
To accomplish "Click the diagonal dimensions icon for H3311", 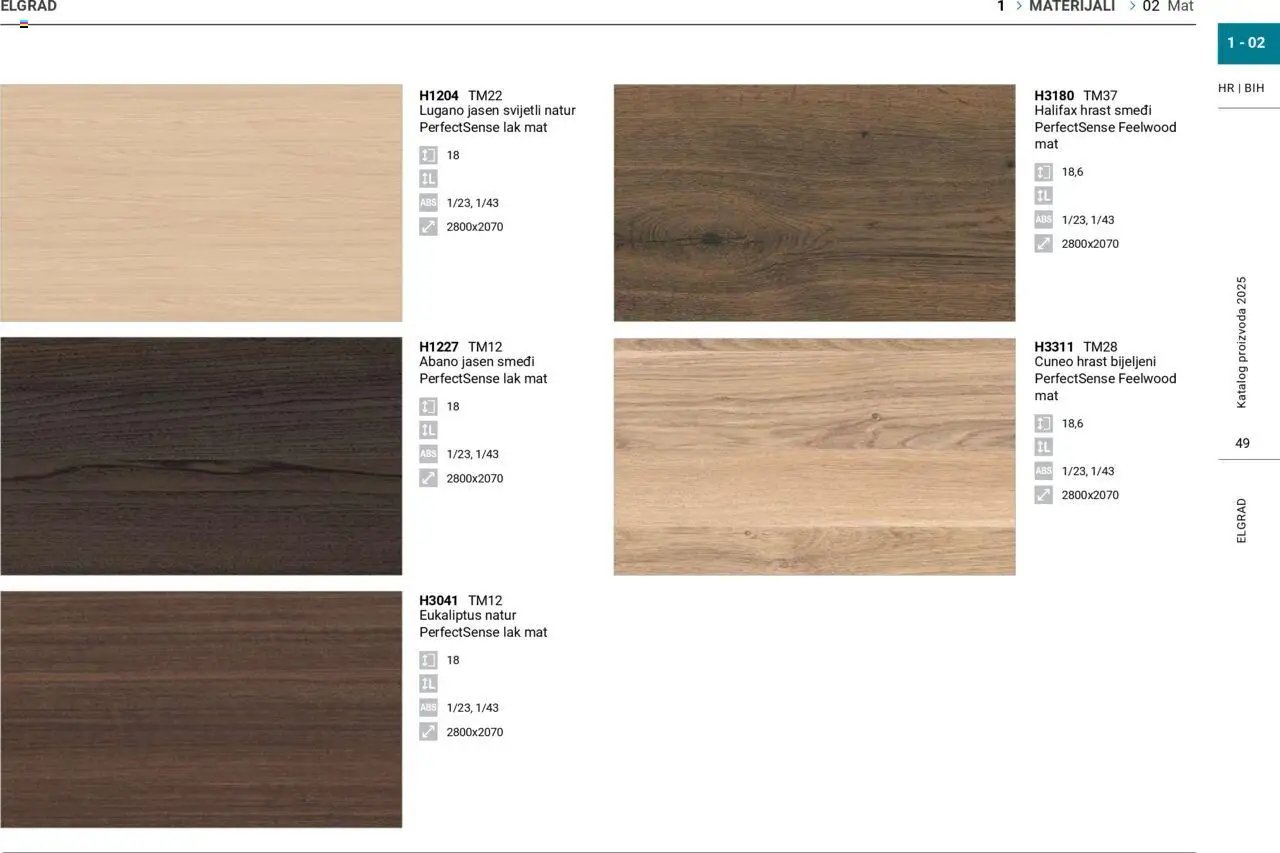I will (x=1043, y=494).
